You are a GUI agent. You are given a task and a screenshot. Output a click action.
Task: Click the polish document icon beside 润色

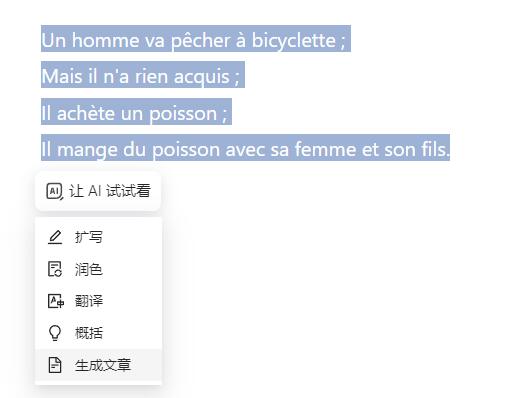(55, 269)
